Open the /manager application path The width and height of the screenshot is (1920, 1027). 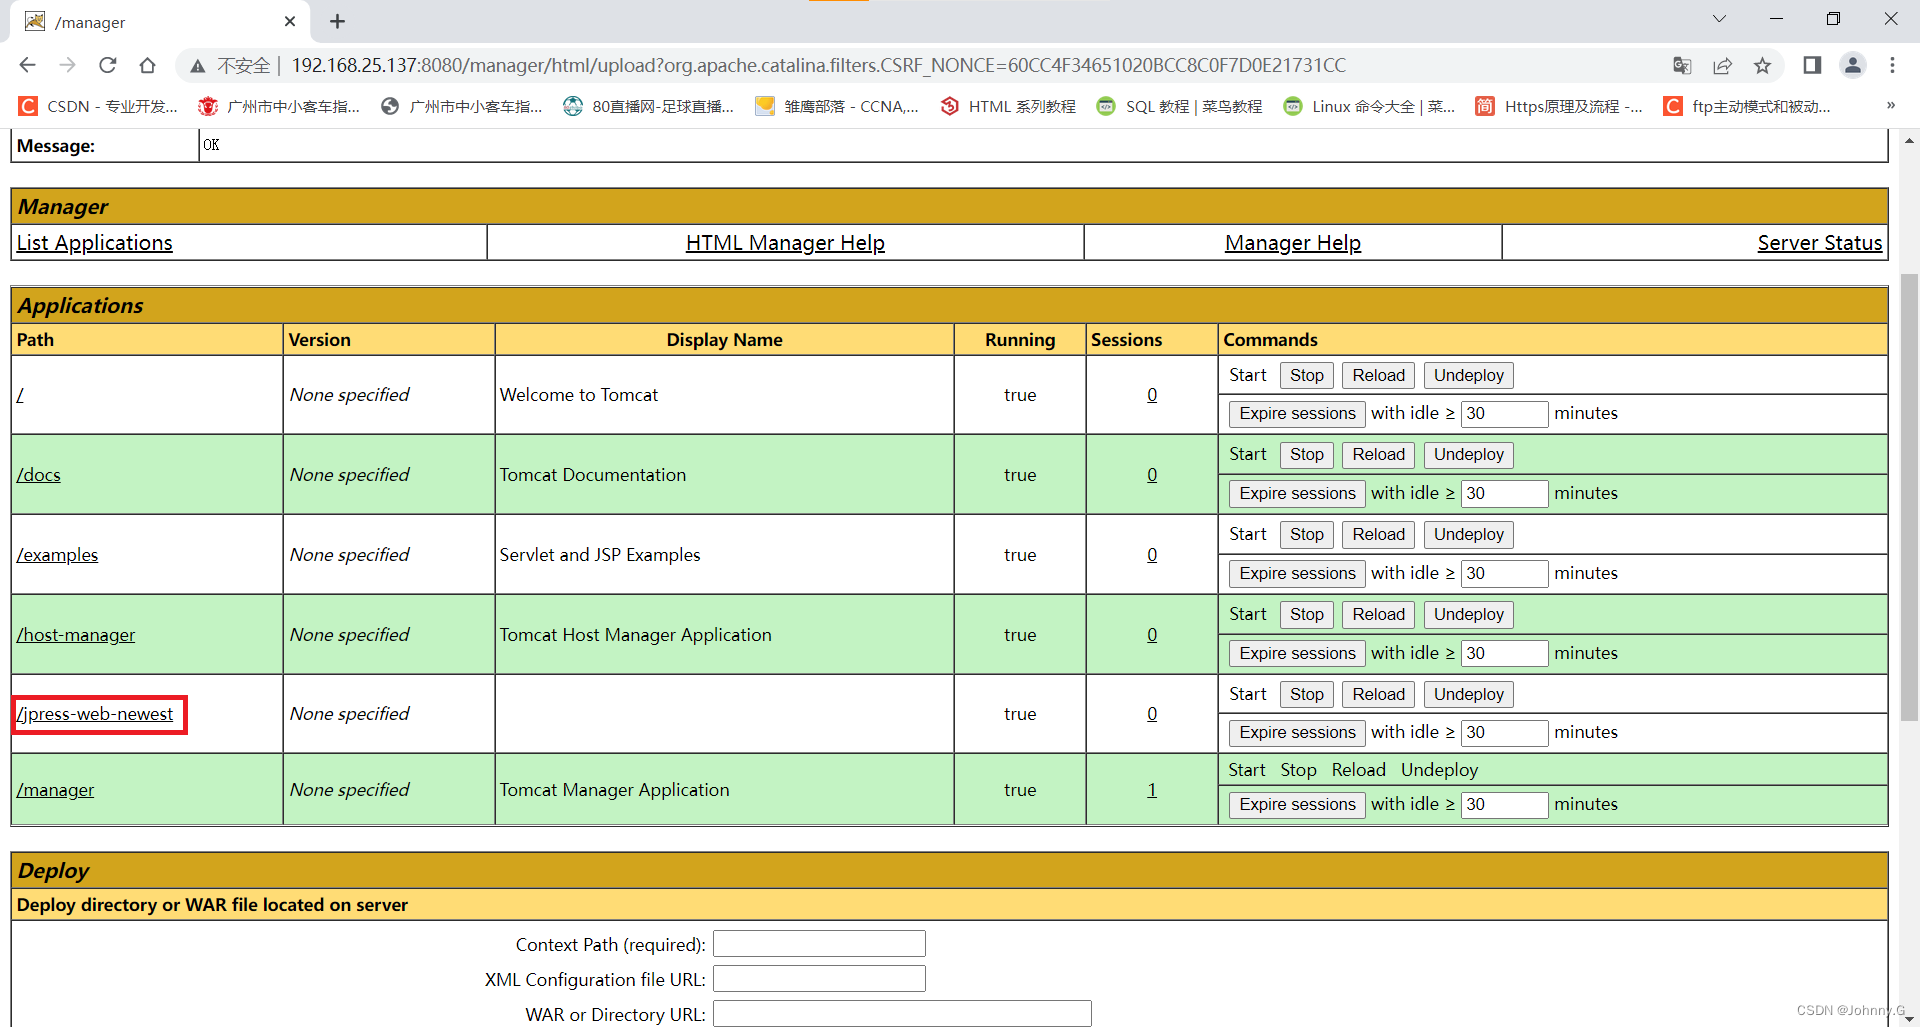tap(56, 790)
